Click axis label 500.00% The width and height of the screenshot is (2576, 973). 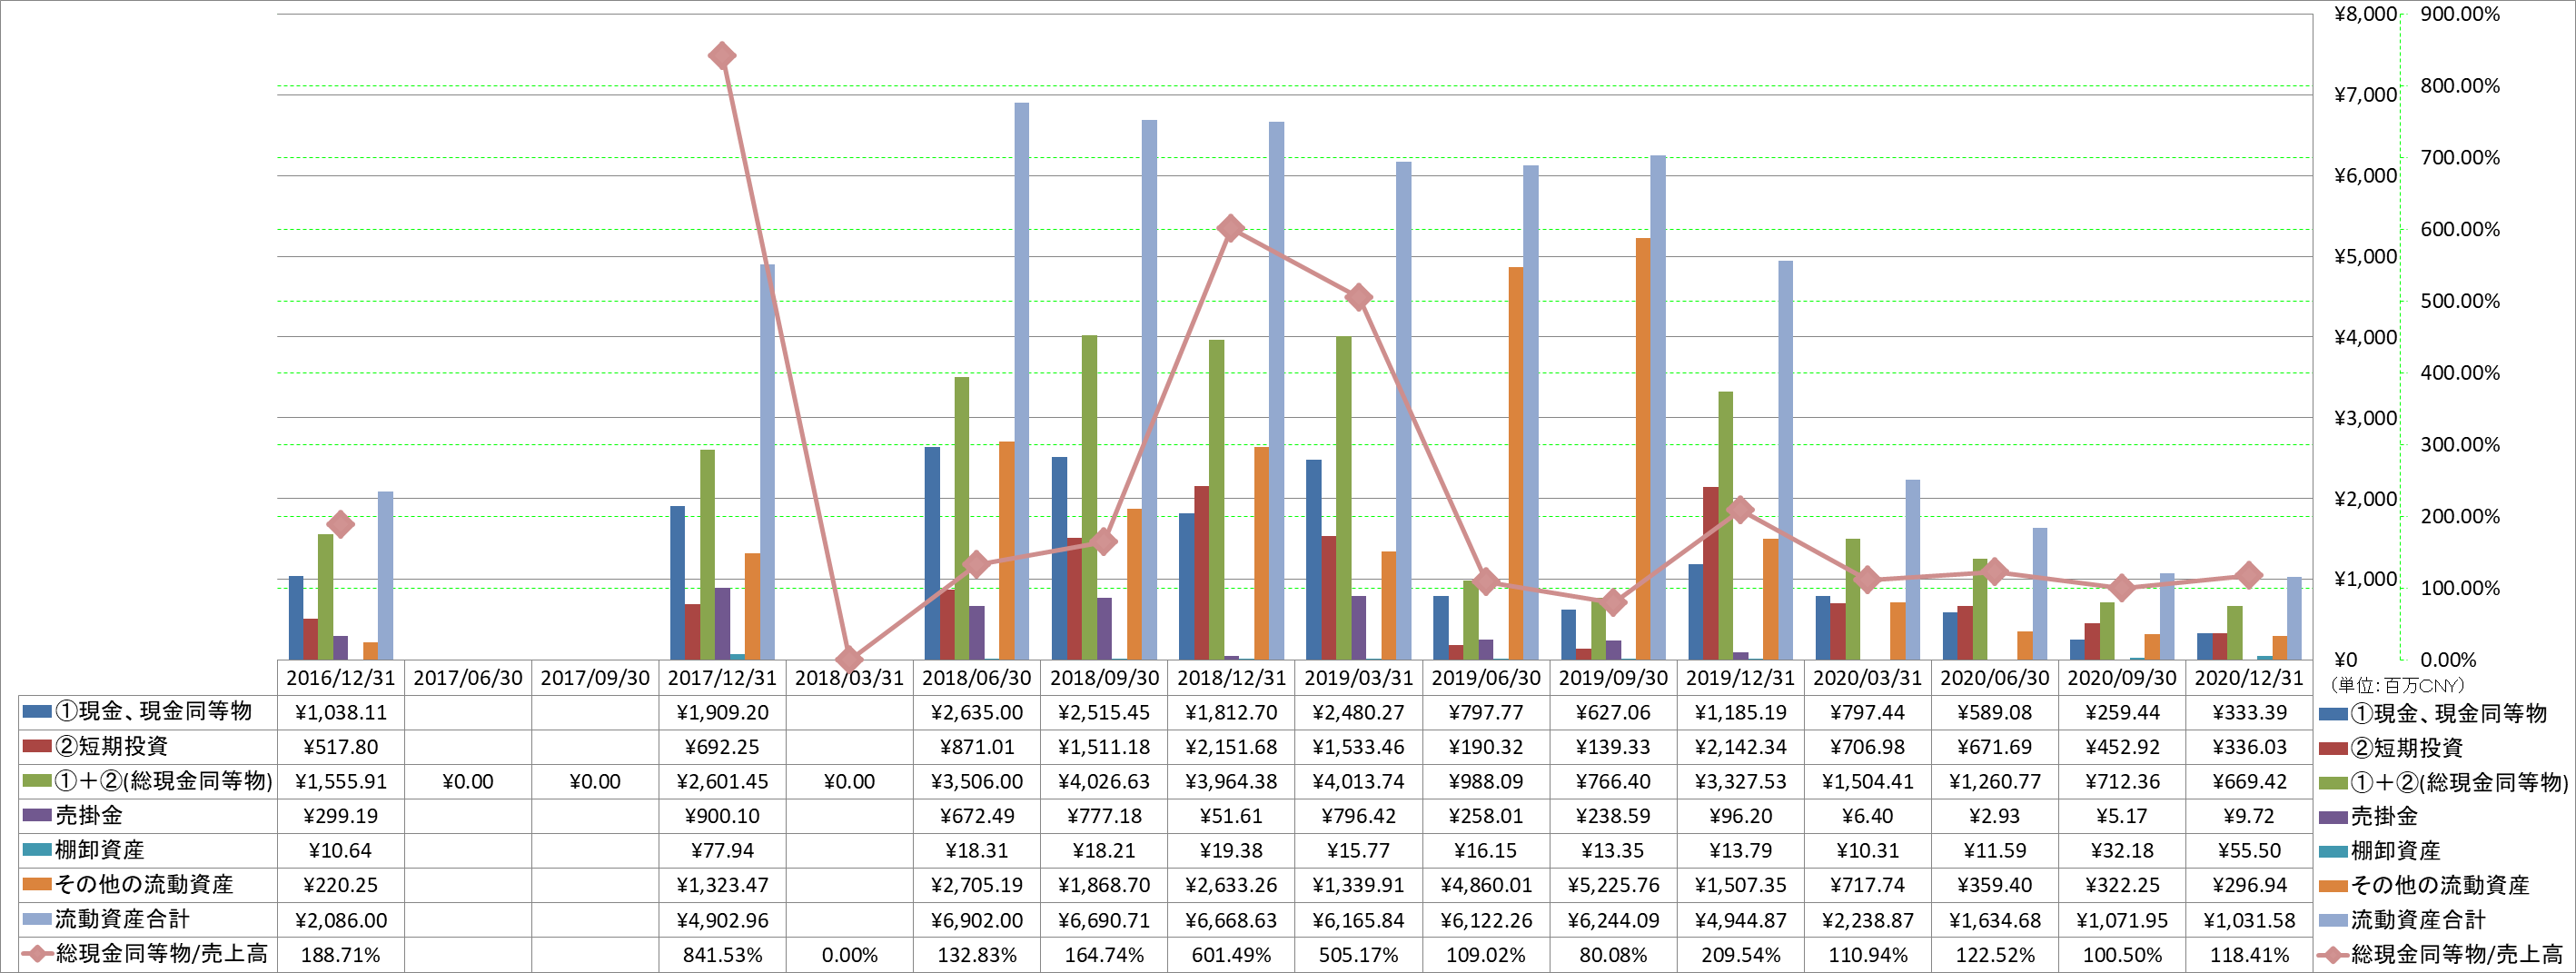[x=2460, y=301]
